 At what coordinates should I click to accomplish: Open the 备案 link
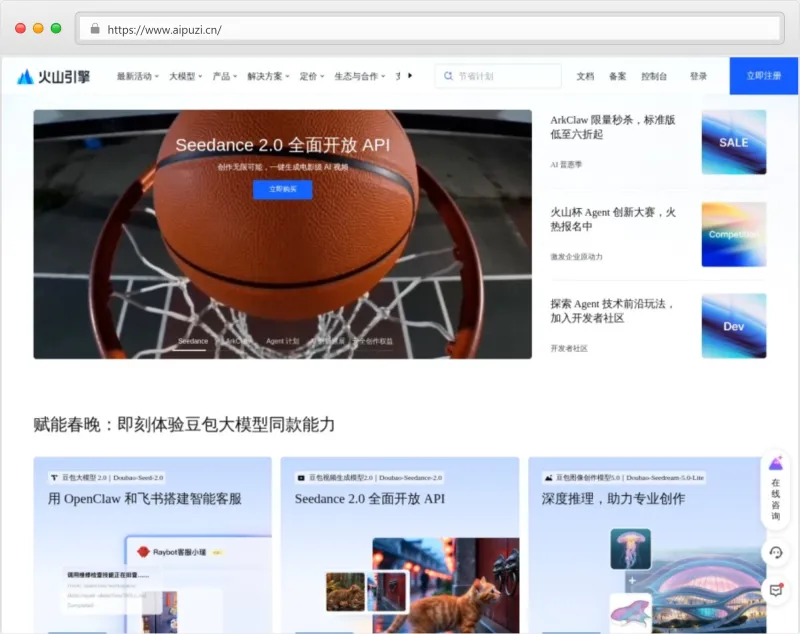click(617, 76)
